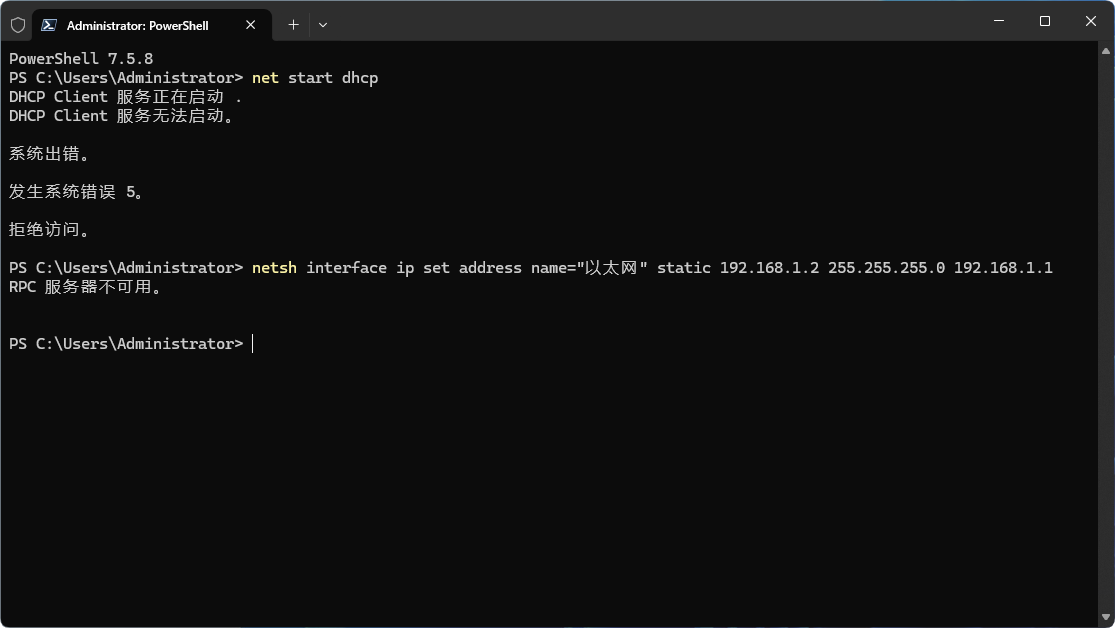Minimize the terminal window
1115x628 pixels.
click(x=999, y=21)
